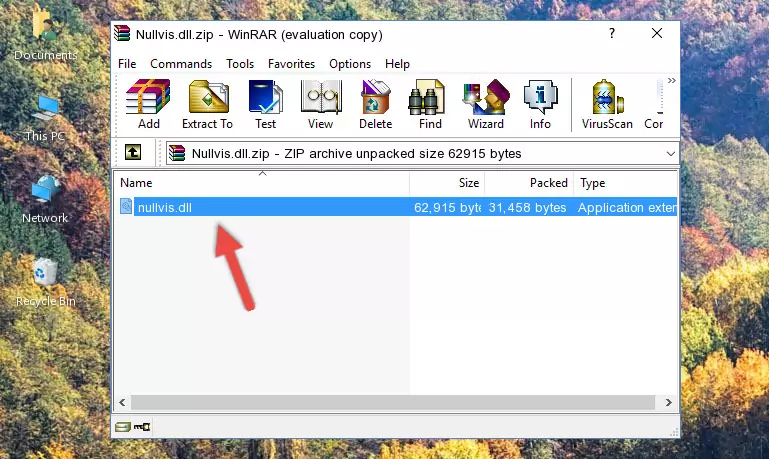Click the Extract To toolbar icon
The width and height of the screenshot is (769, 459).
coord(207,104)
